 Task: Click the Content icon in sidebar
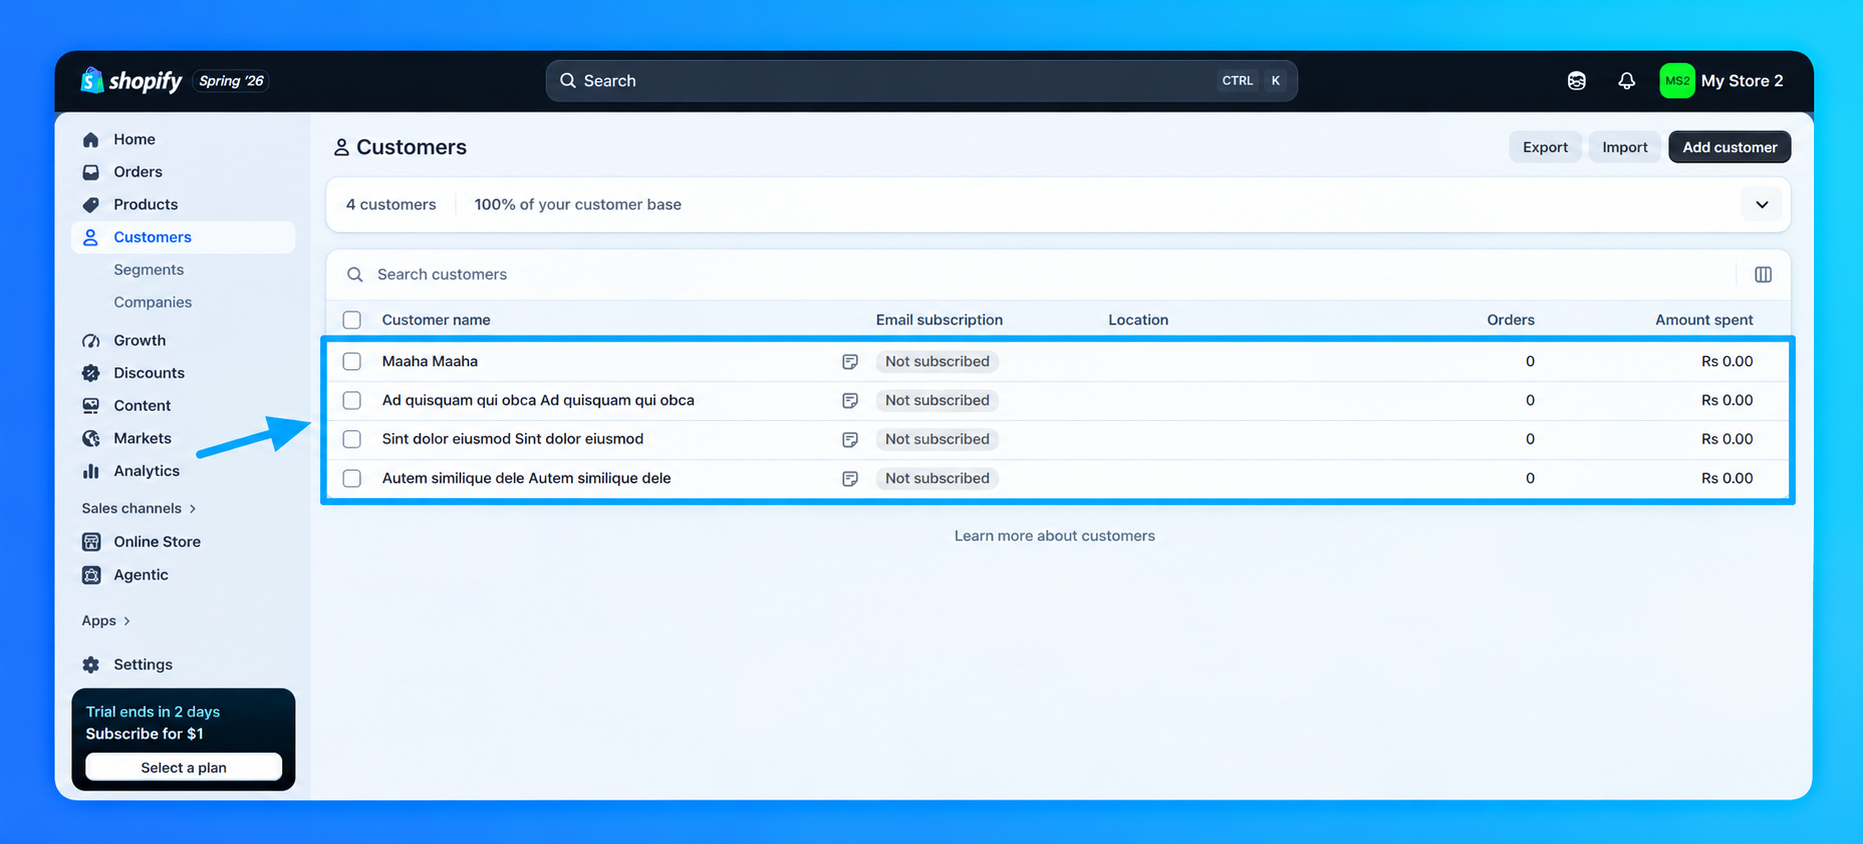pos(91,405)
